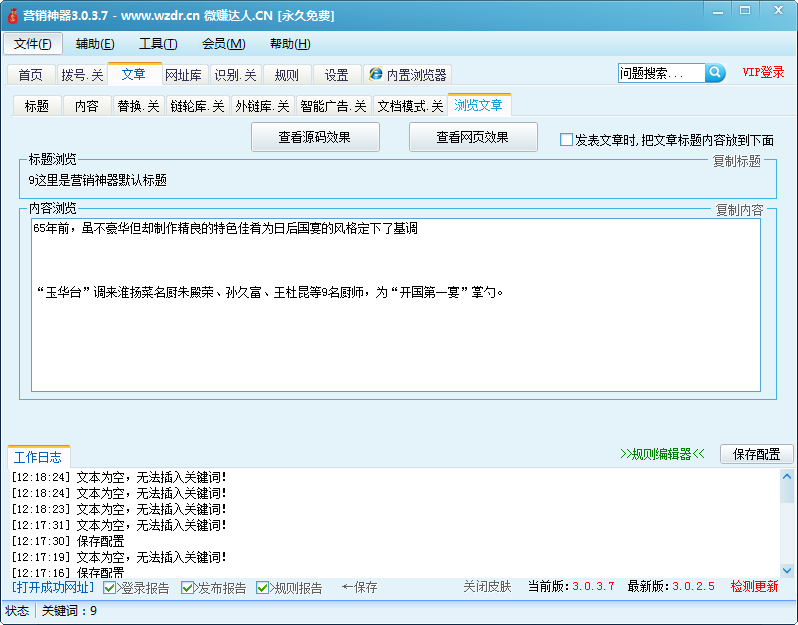Open the 会员(M) menu
The image size is (798, 625).
[223, 44]
